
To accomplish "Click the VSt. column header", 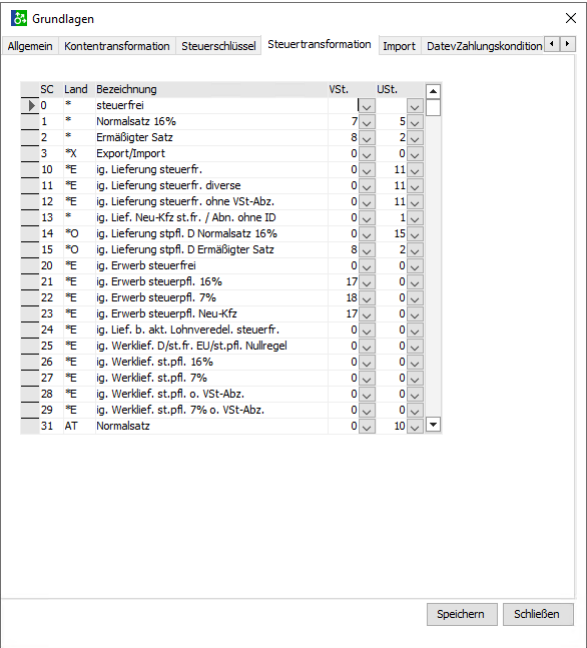I will pos(351,89).
